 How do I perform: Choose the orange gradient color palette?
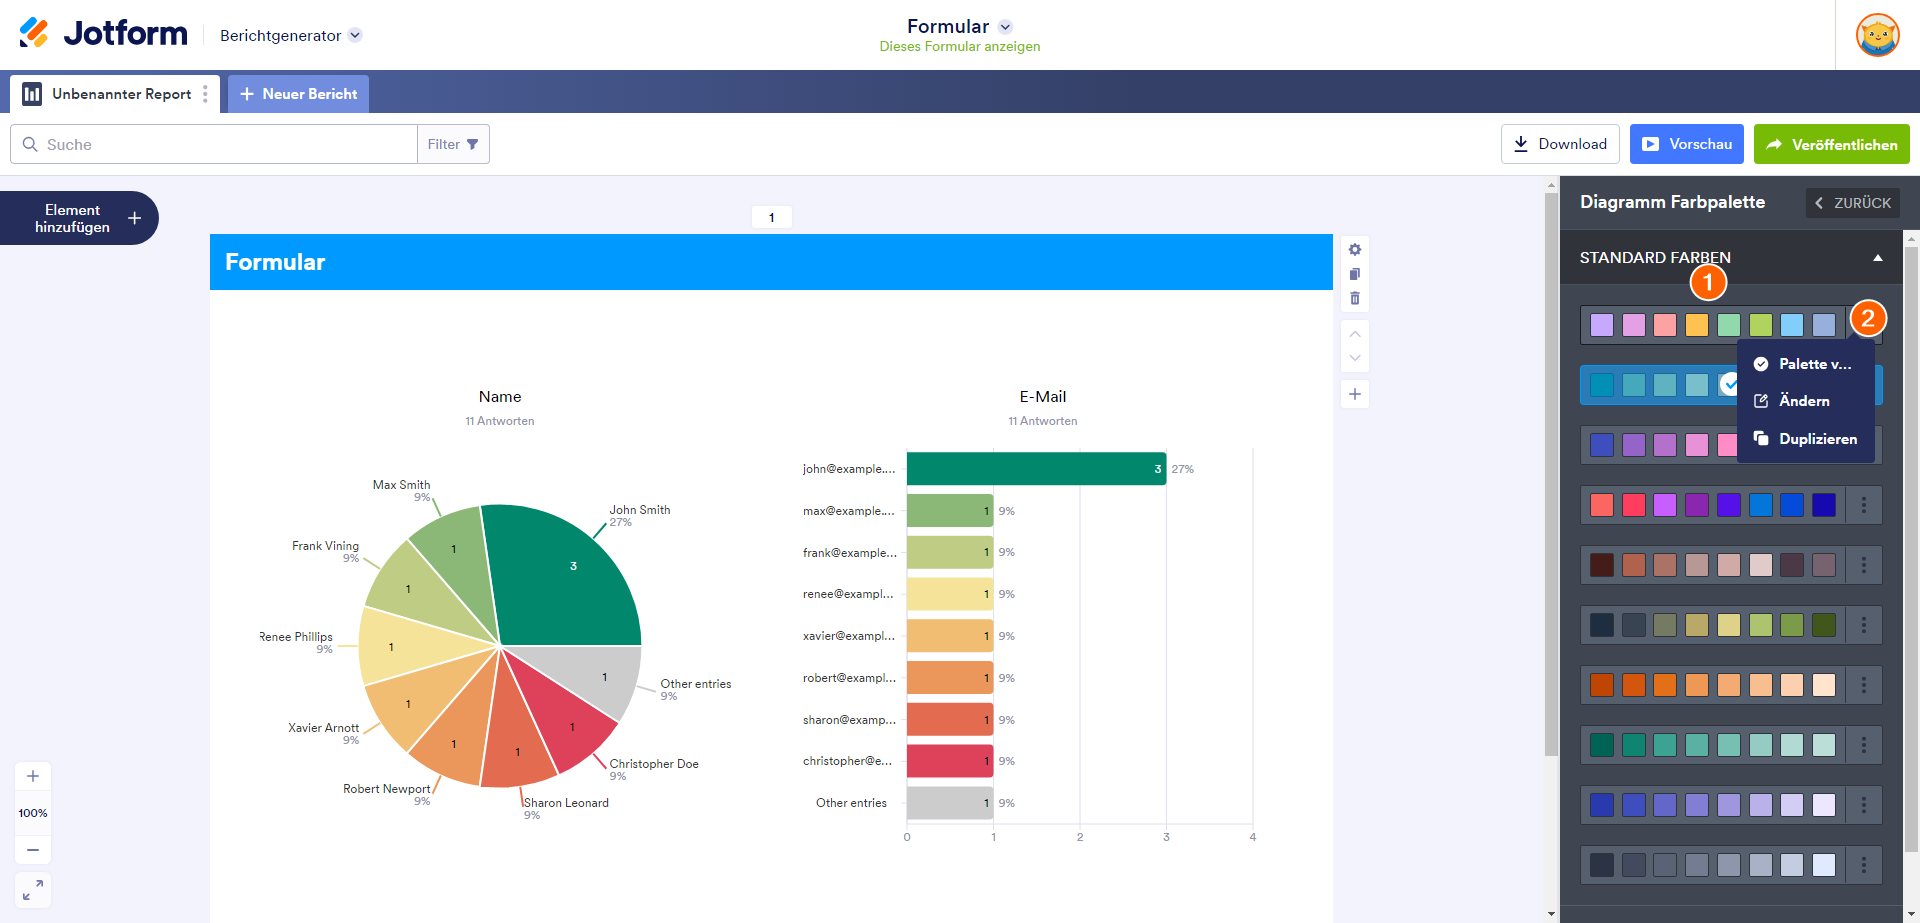(x=1712, y=685)
